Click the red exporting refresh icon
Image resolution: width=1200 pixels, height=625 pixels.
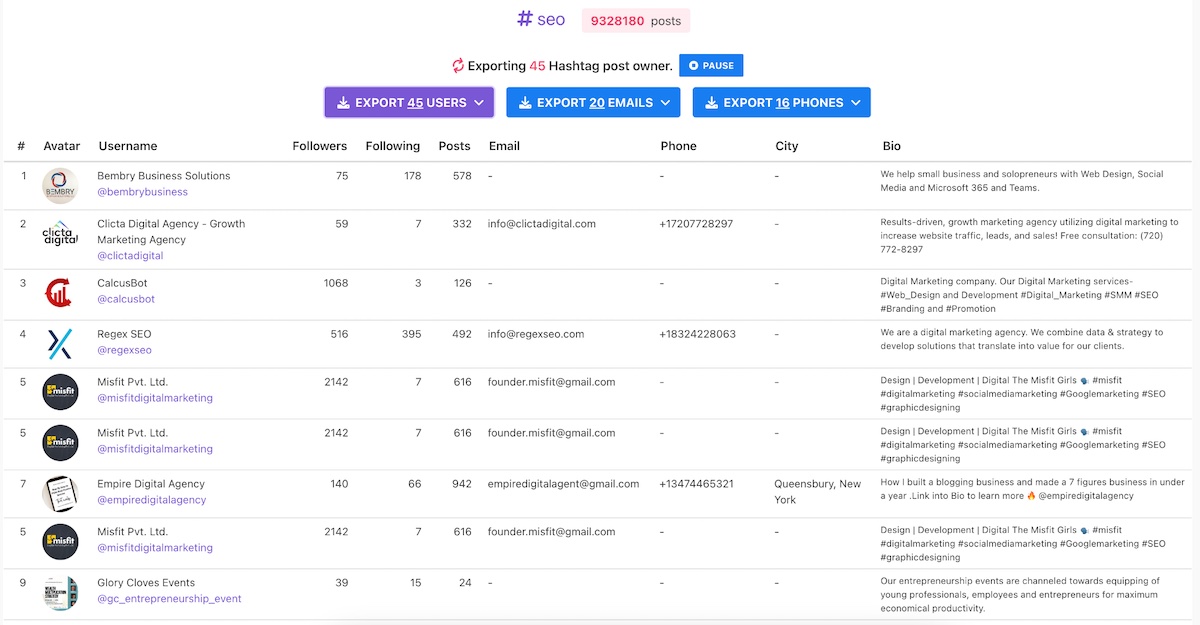[458, 66]
